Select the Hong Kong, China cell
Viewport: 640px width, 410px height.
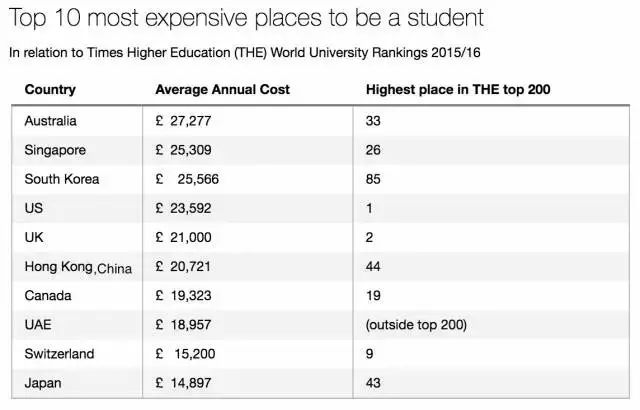pos(78,267)
